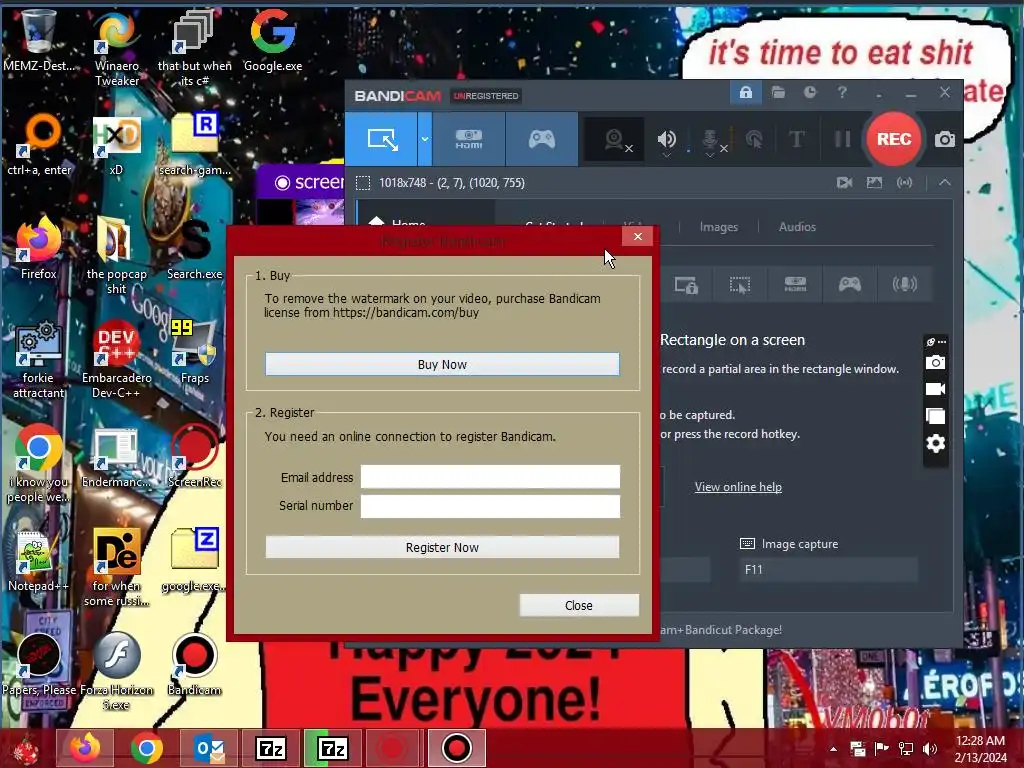Switch to the Audios tab

[x=797, y=227]
